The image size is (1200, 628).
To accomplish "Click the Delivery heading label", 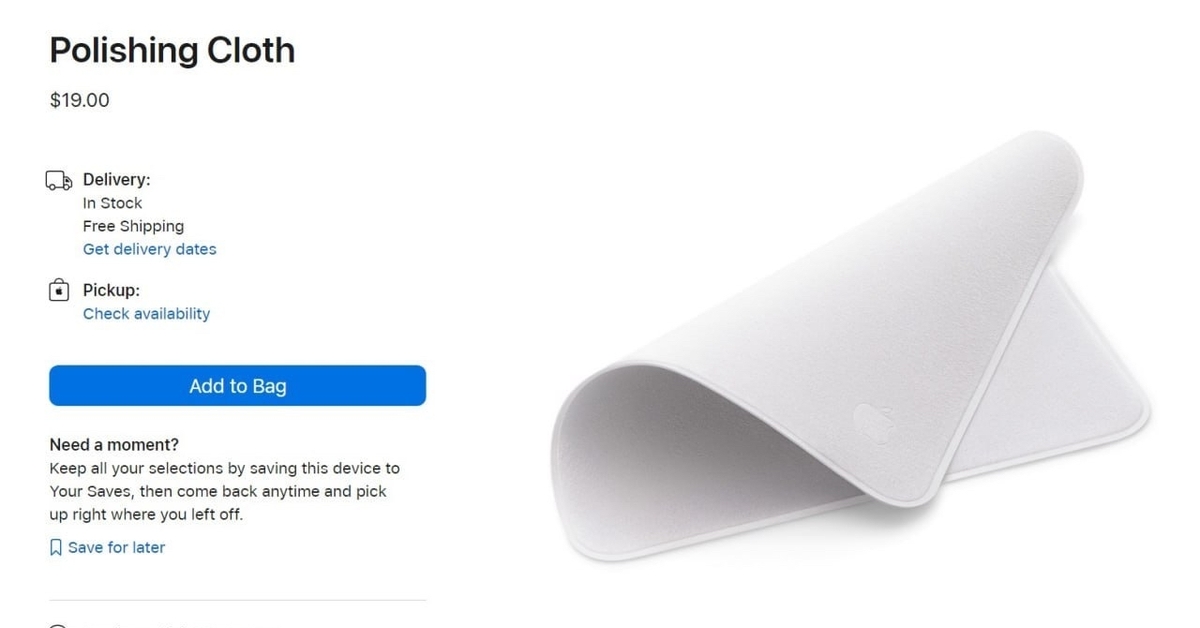I will 116,180.
